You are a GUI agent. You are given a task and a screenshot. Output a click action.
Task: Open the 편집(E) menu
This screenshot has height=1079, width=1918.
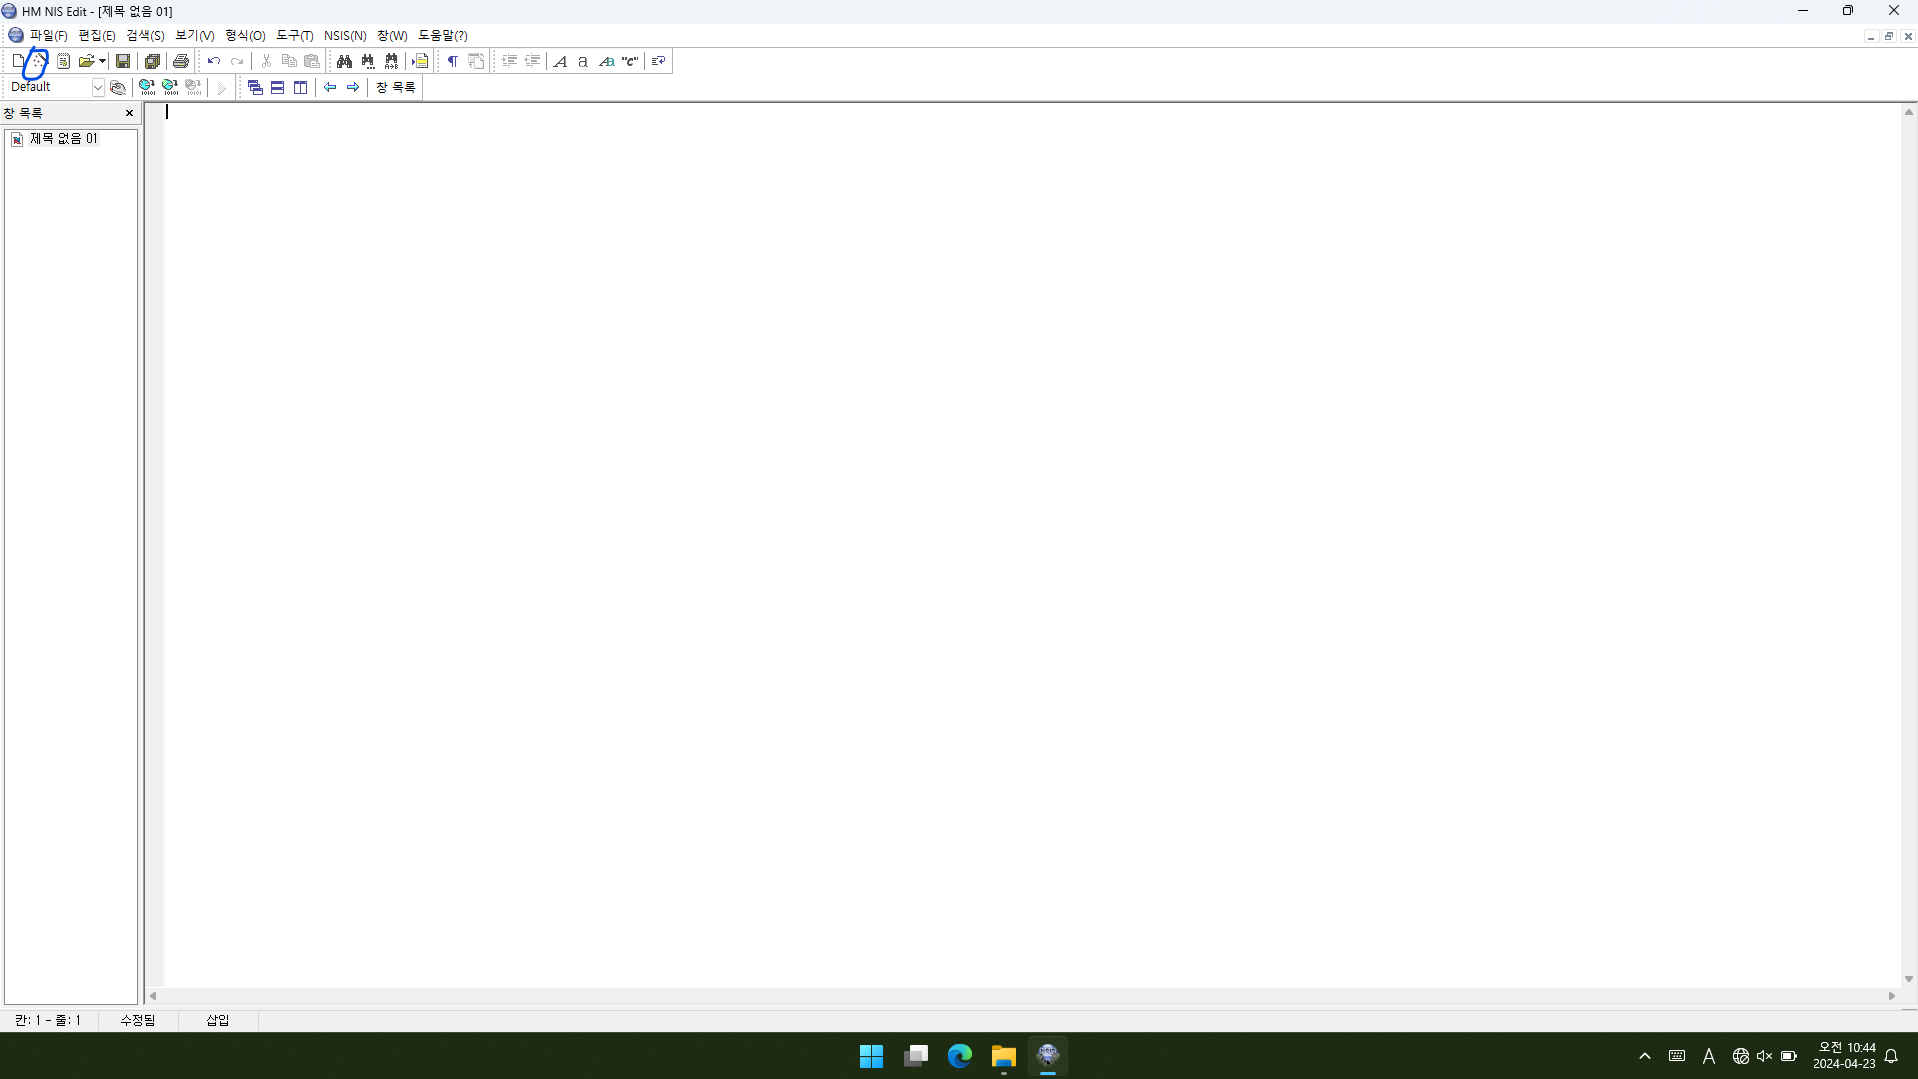click(97, 35)
